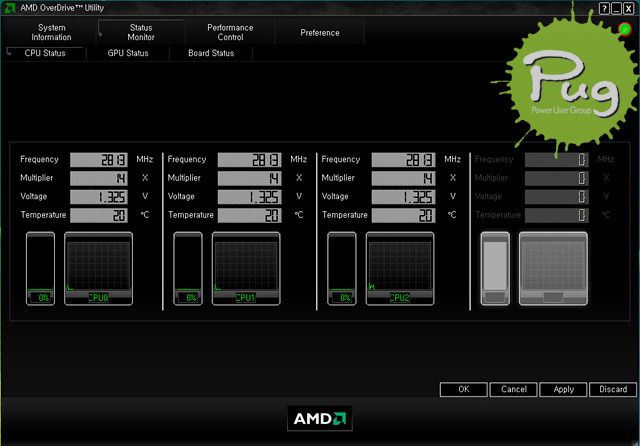Switch to the GPU Status sub-tab
Screen dimensions: 640x446
coord(128,53)
